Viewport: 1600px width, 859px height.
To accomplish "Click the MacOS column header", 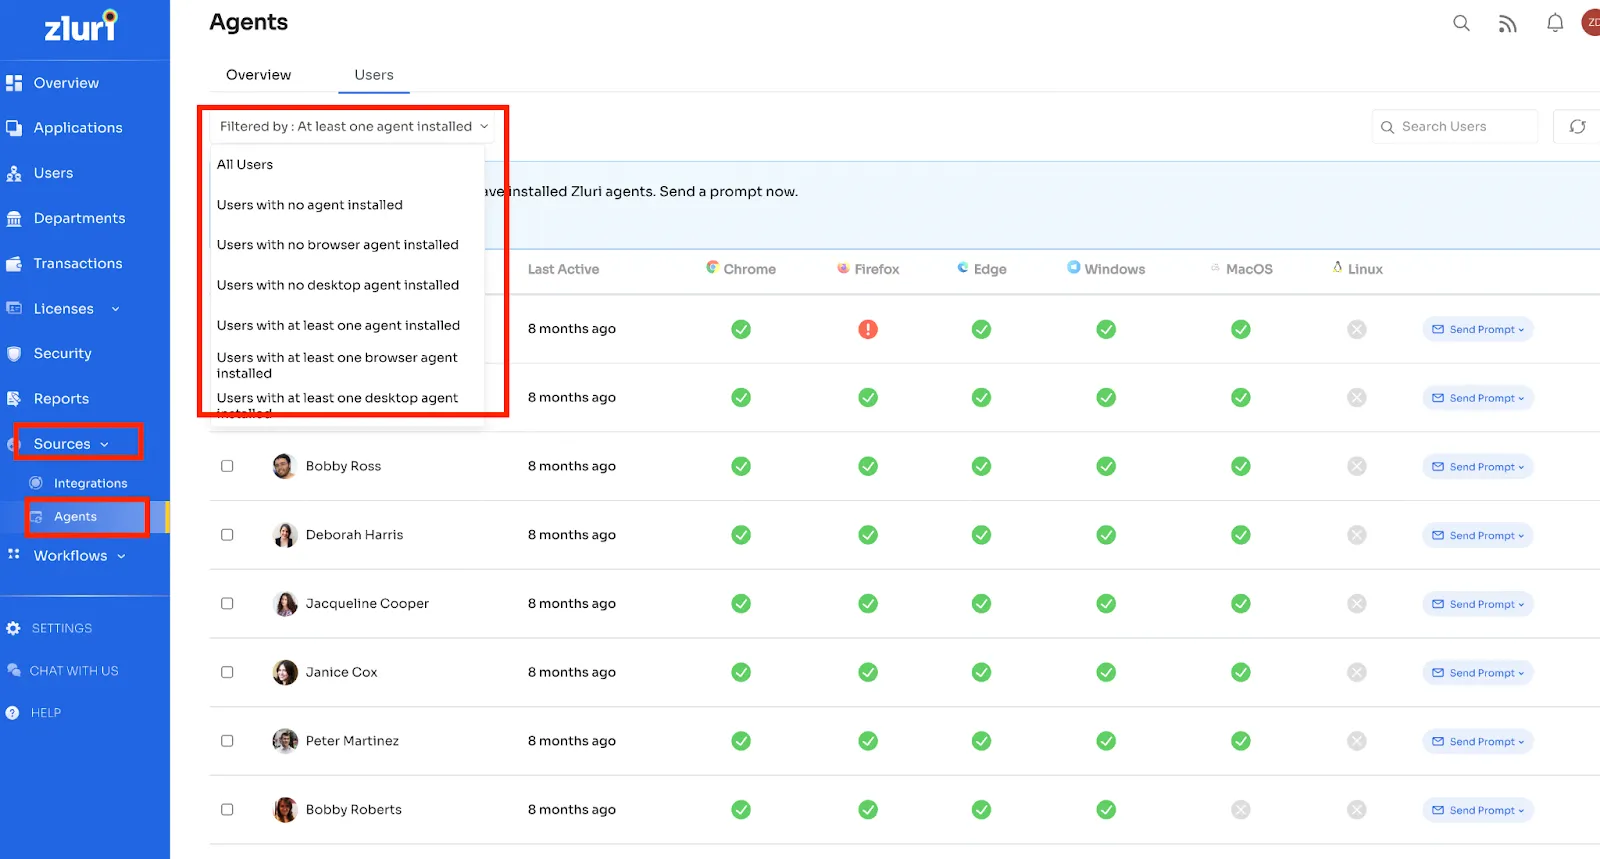I will [1241, 269].
